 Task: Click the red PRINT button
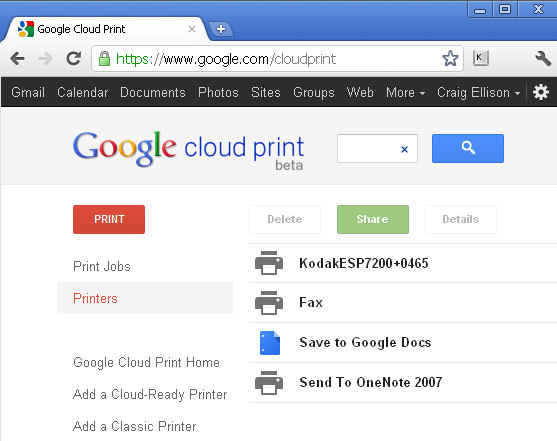[109, 219]
